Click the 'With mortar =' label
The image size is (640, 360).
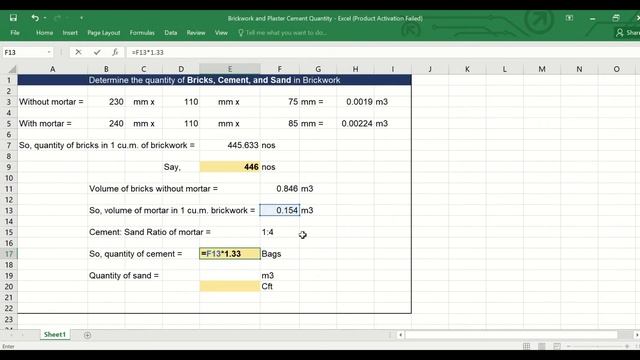point(45,123)
